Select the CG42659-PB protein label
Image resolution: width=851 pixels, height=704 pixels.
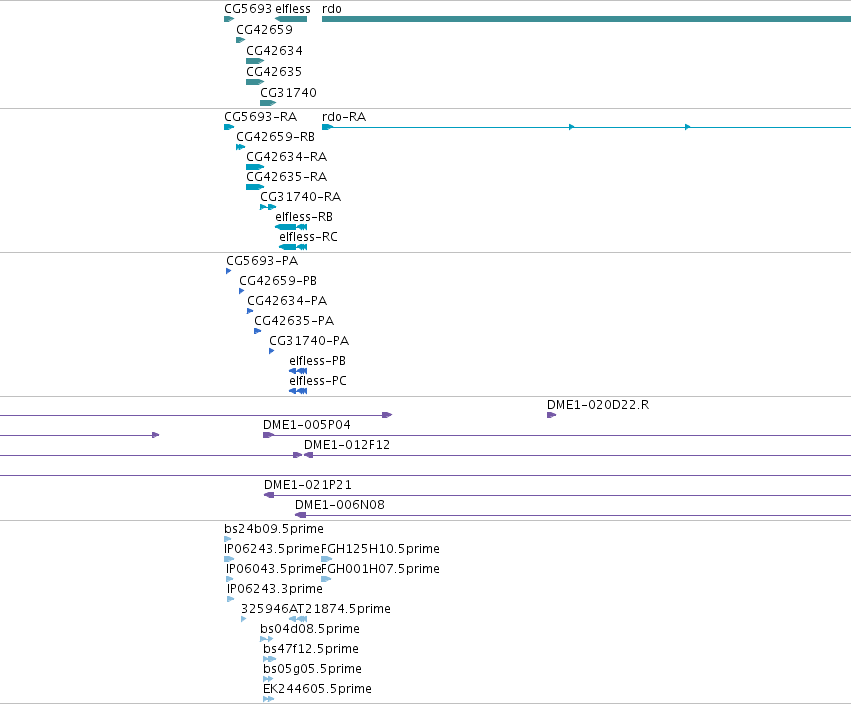click(x=278, y=281)
